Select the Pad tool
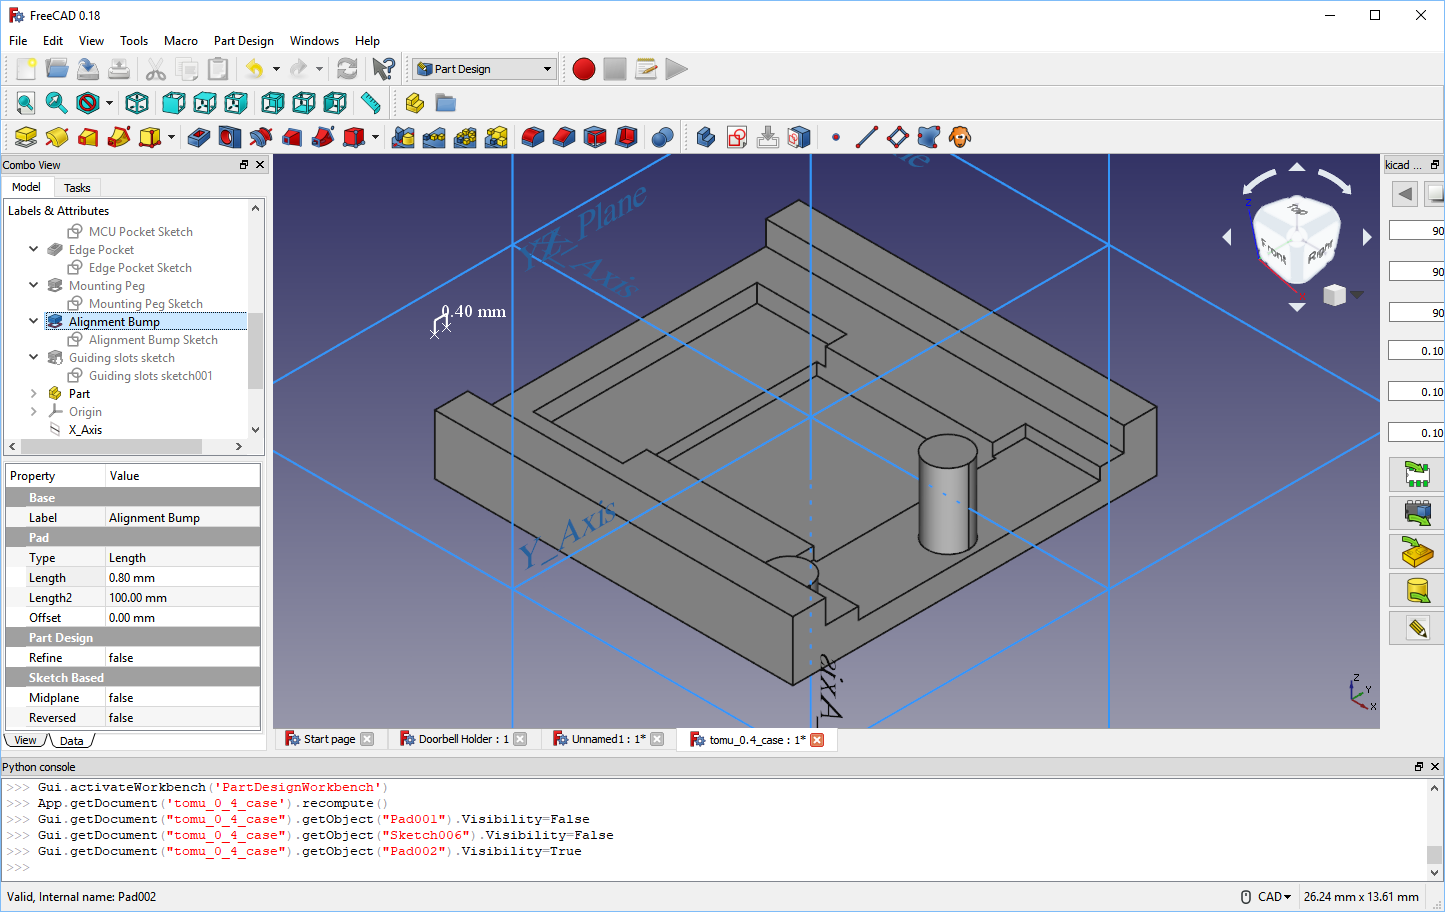This screenshot has height=912, width=1445. pos(25,137)
